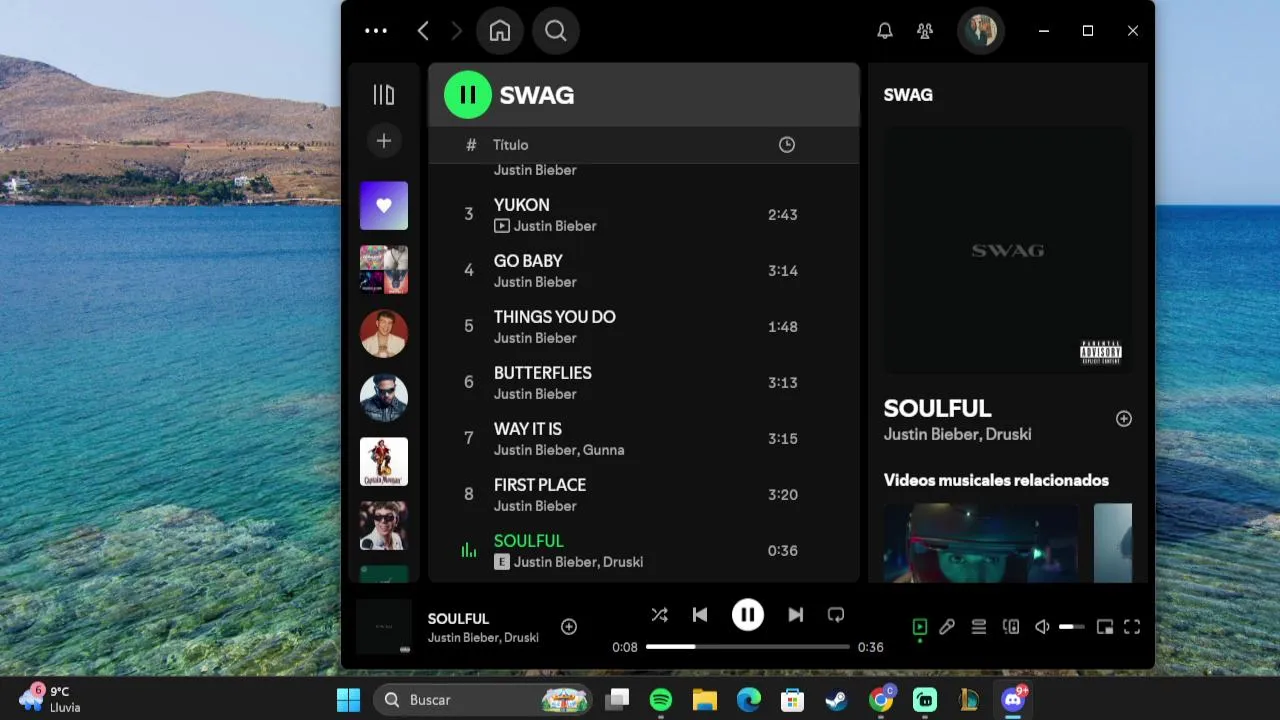Open the SOULFUL title in the right panel
1280x720 pixels.
938,408
